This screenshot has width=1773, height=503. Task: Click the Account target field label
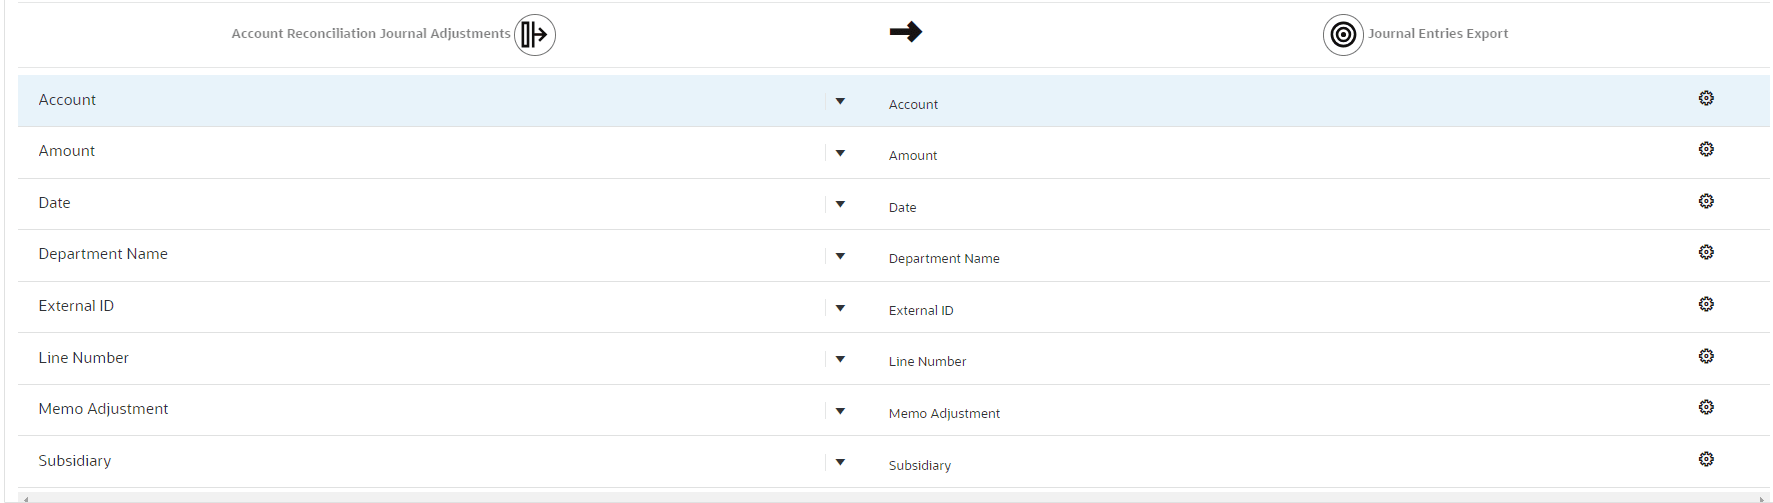point(913,104)
